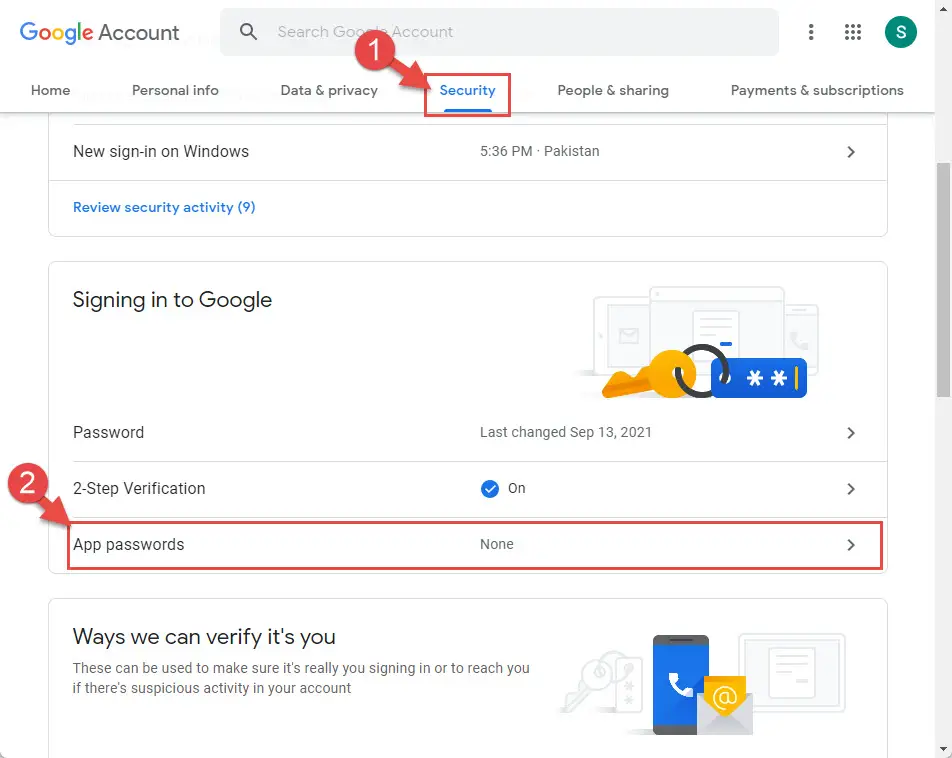Open the New sign-in on Windows entry

(x=468, y=152)
